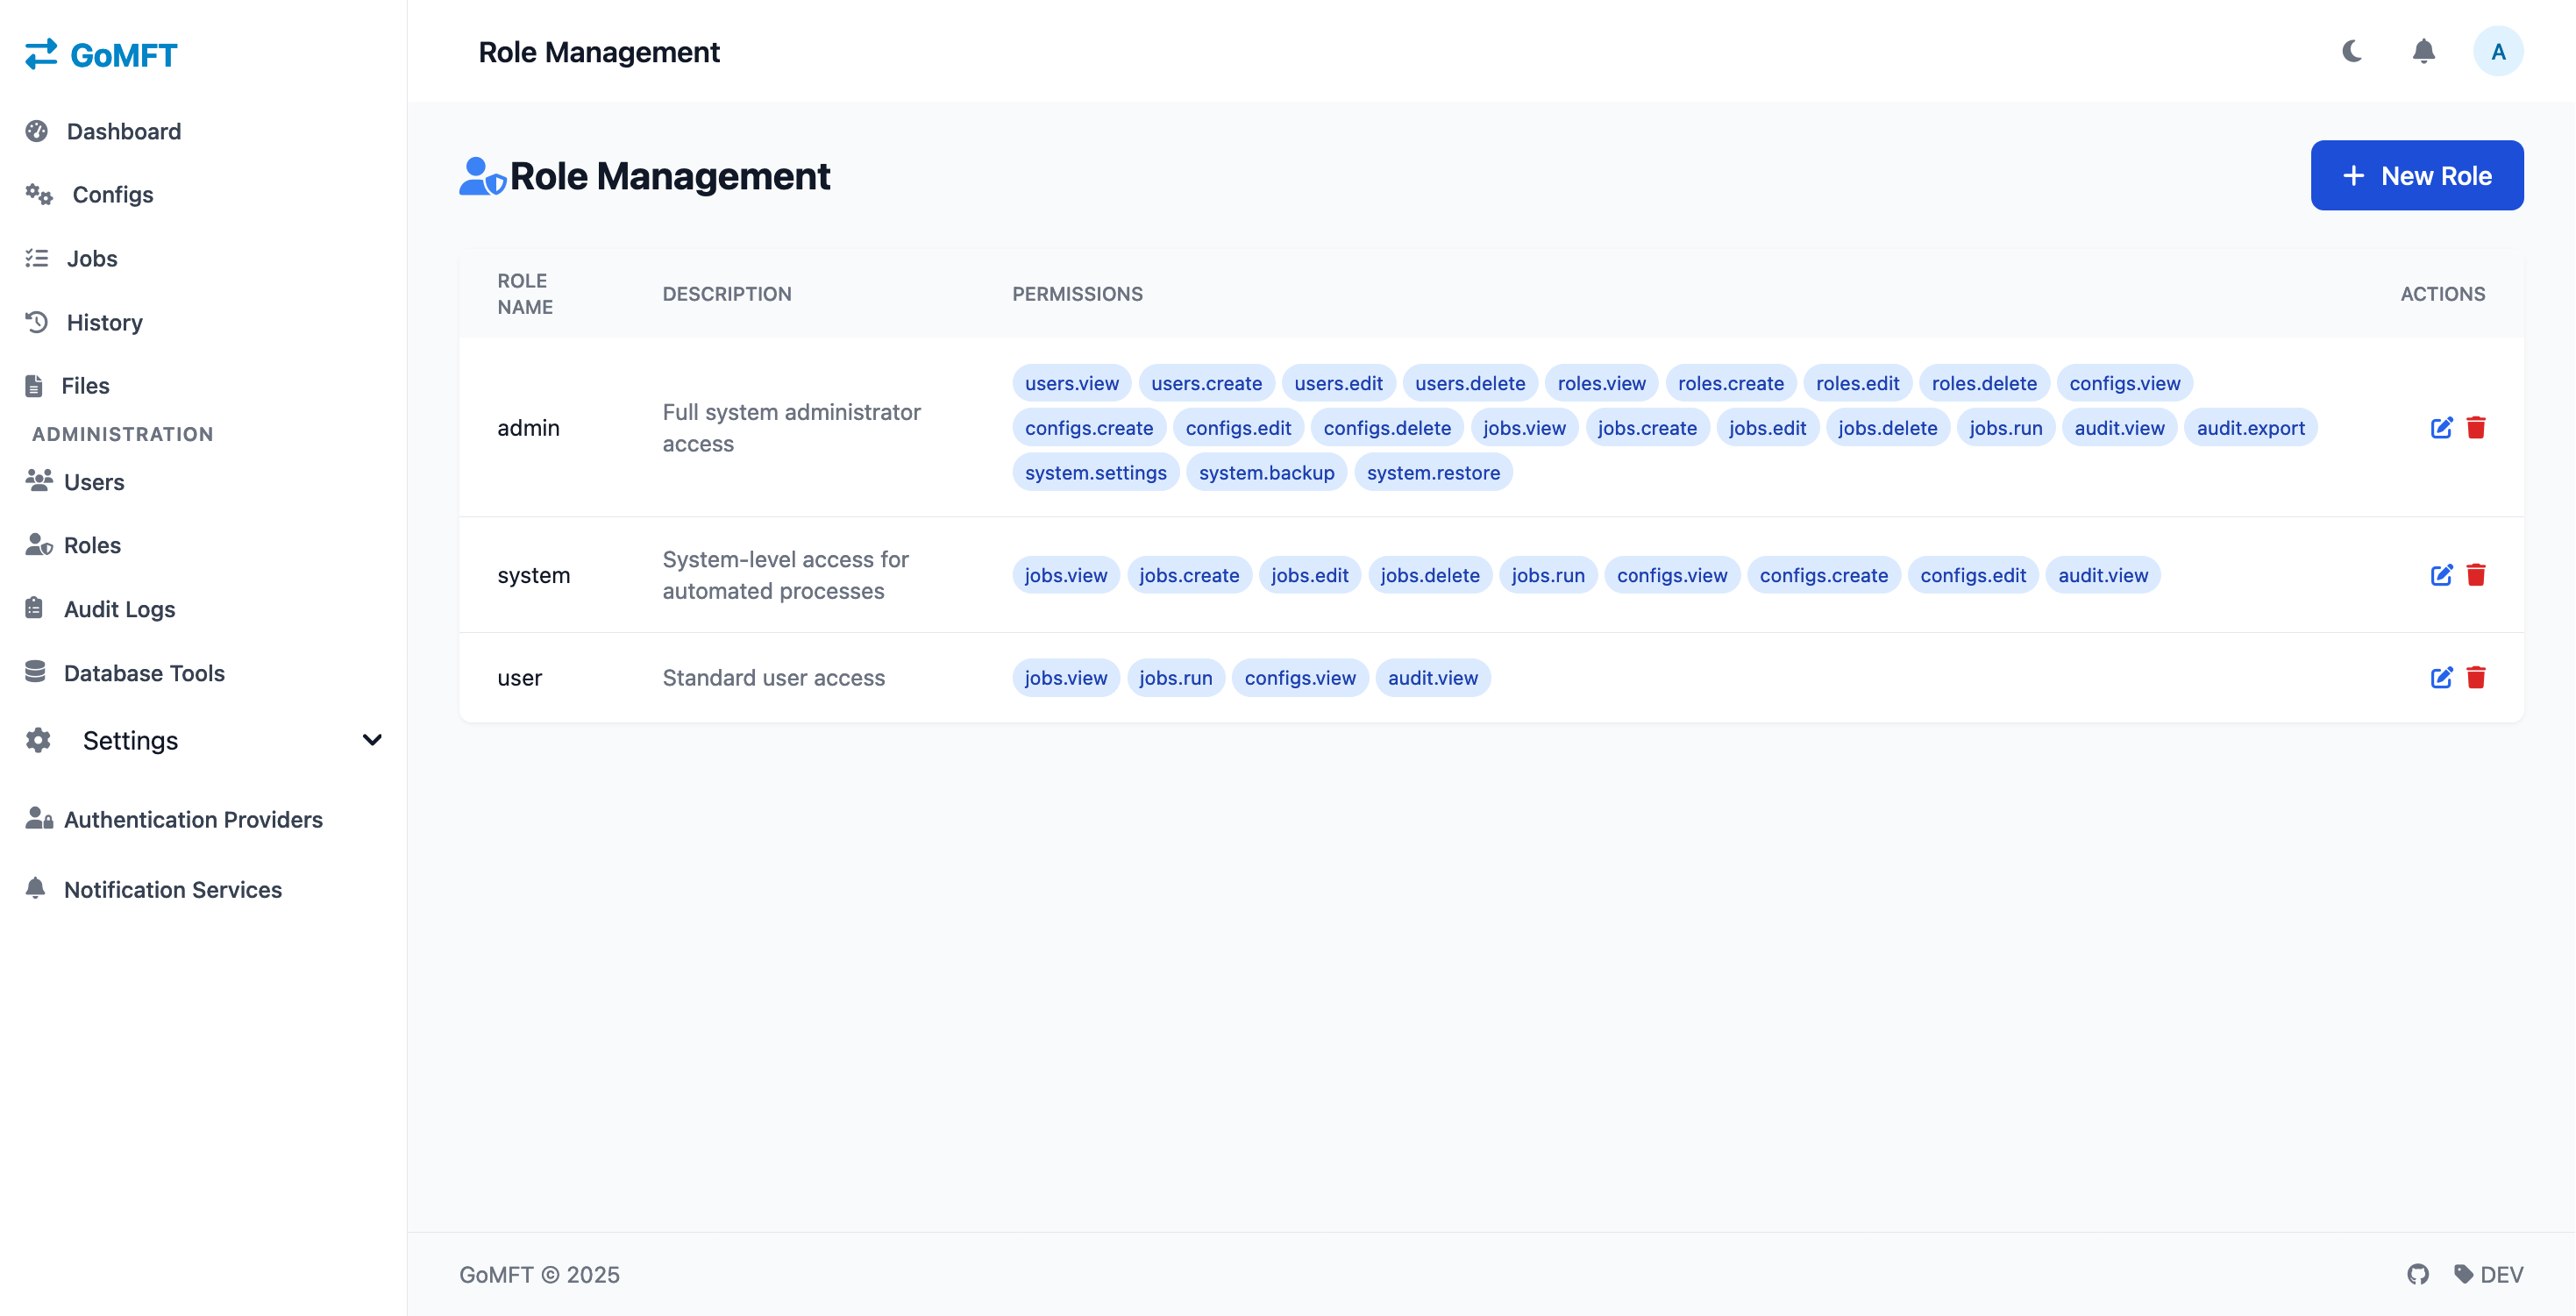
Task: Edit the admin role
Action: pos(2441,428)
